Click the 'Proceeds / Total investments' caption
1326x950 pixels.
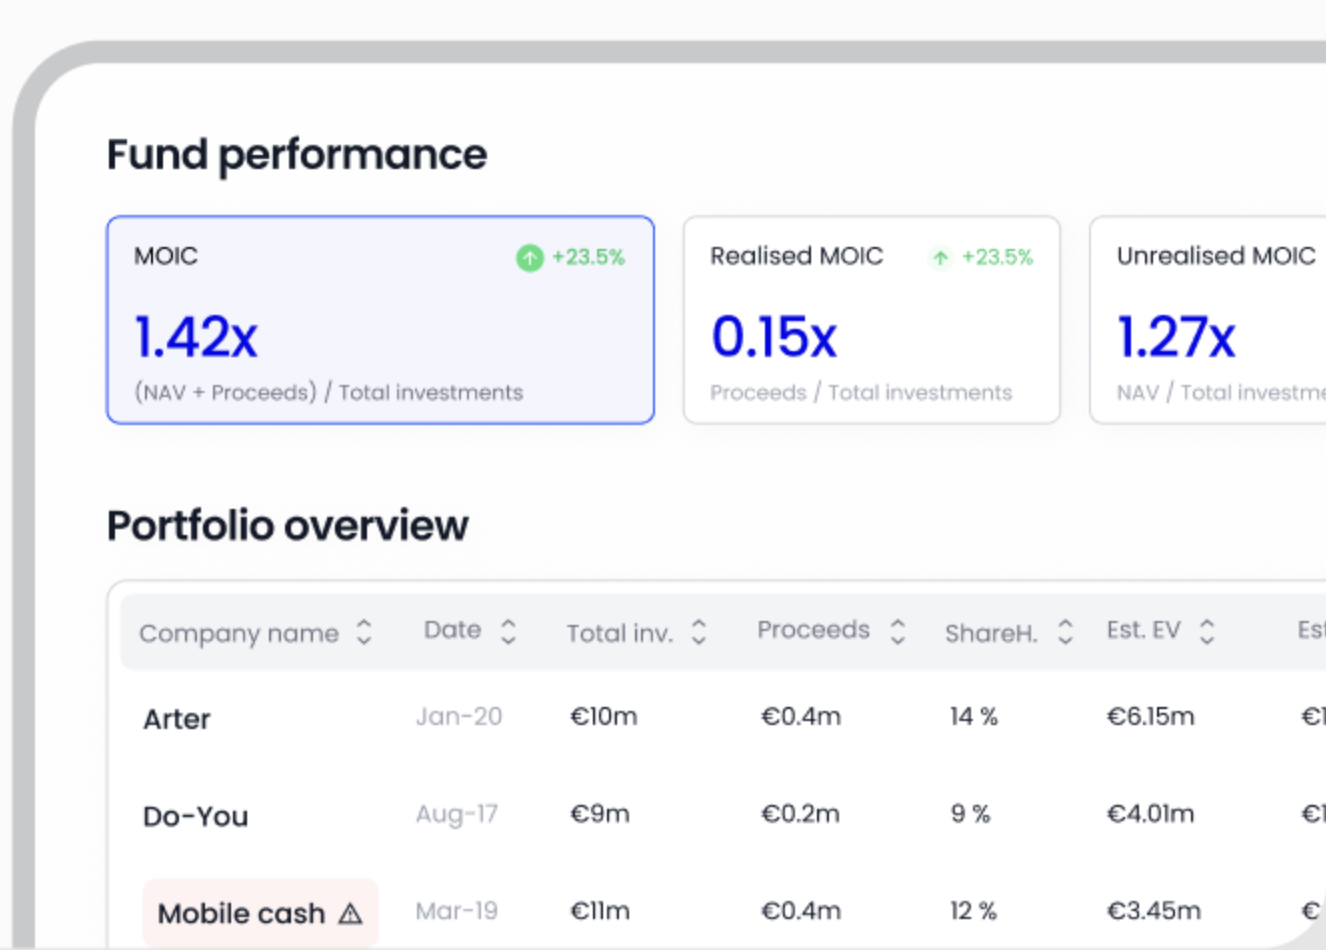pyautogui.click(x=861, y=392)
